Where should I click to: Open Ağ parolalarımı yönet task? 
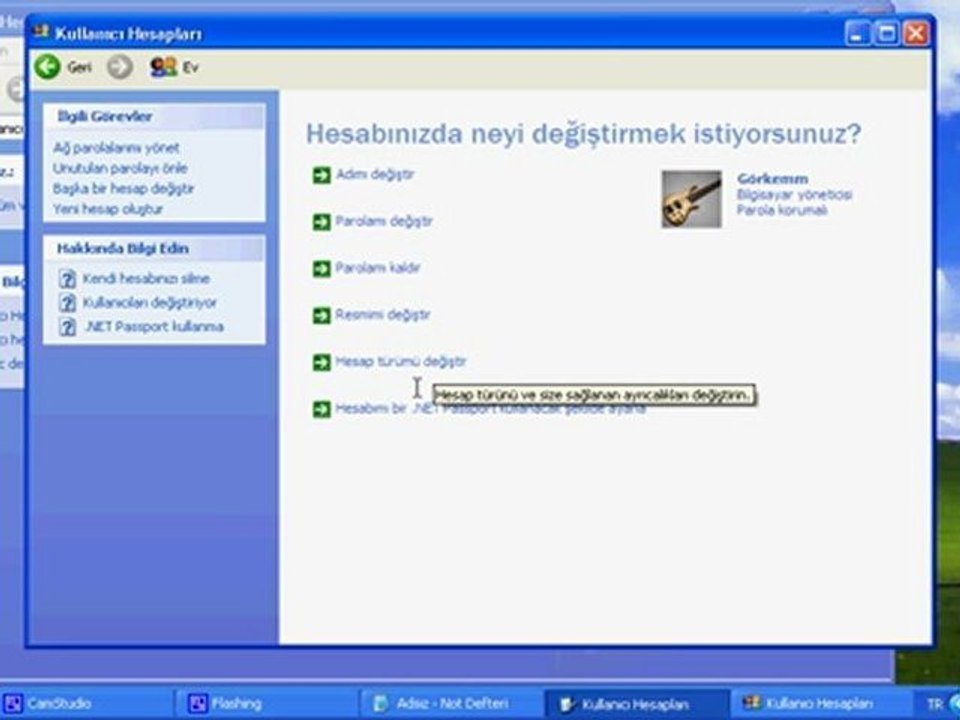(x=116, y=148)
